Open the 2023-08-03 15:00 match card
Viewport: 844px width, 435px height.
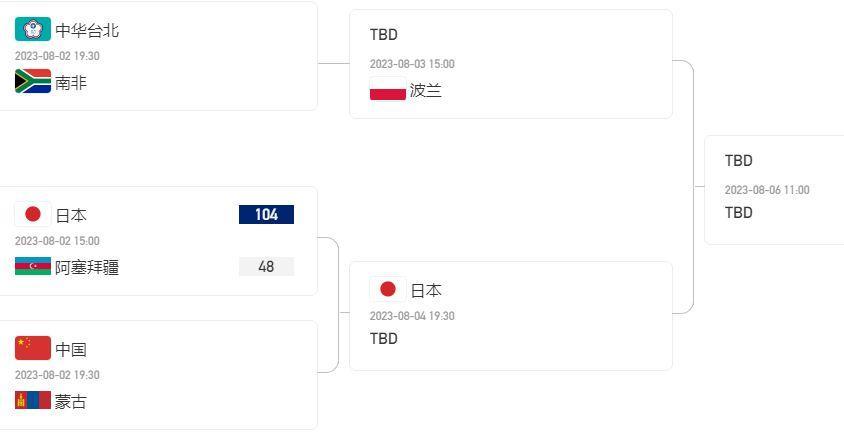point(510,64)
